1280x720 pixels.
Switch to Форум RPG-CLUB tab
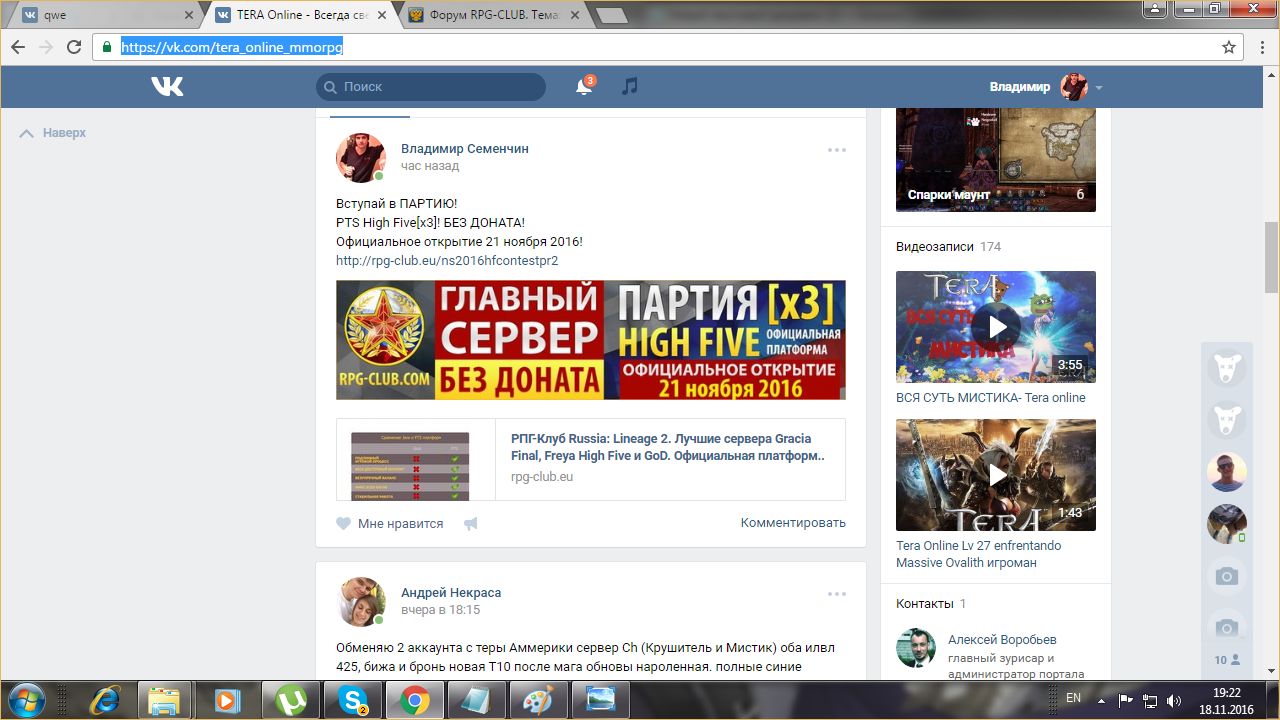[x=495, y=15]
